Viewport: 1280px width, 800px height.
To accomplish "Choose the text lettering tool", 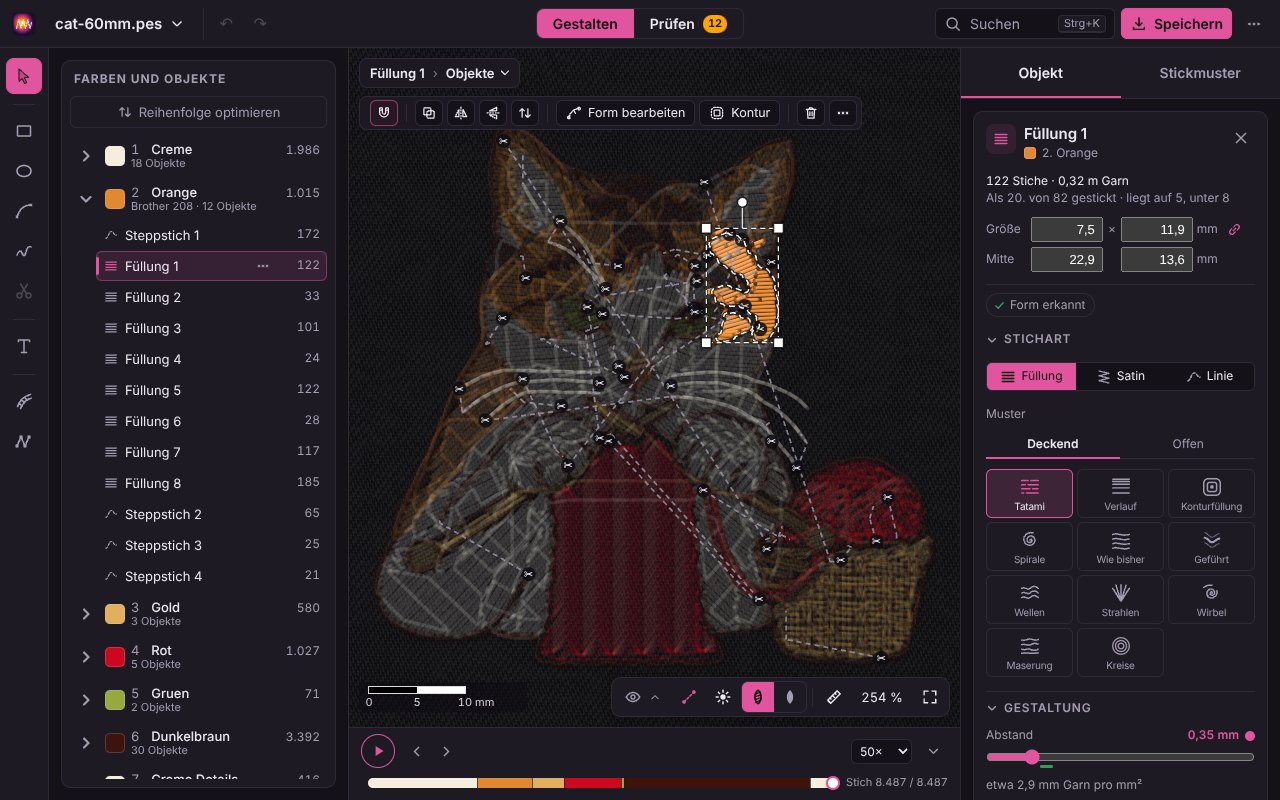I will [x=24, y=347].
